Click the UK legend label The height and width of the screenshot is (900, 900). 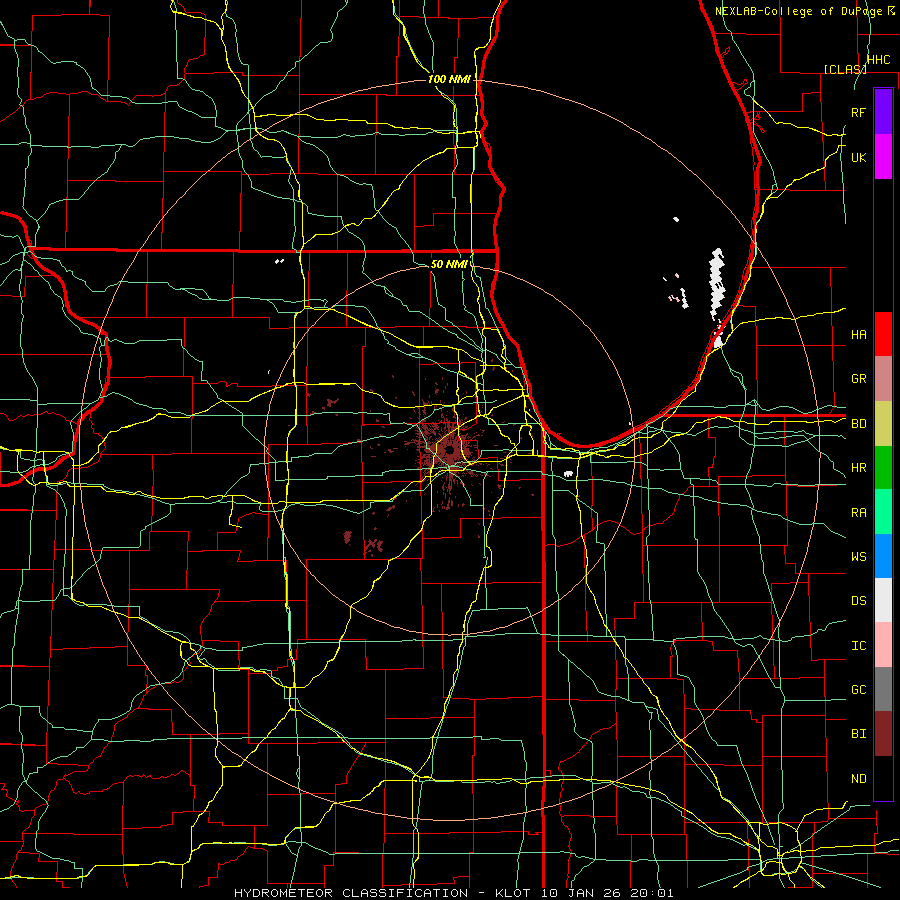(858, 157)
